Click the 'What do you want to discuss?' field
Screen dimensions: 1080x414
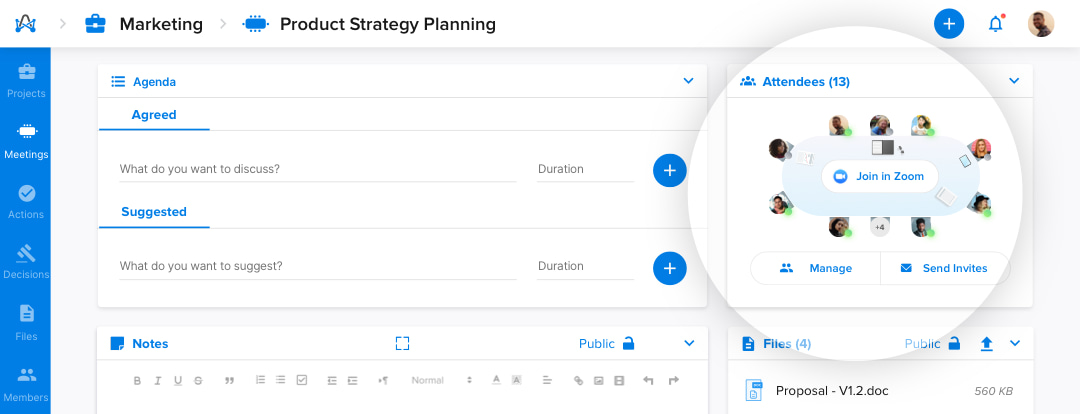click(318, 169)
